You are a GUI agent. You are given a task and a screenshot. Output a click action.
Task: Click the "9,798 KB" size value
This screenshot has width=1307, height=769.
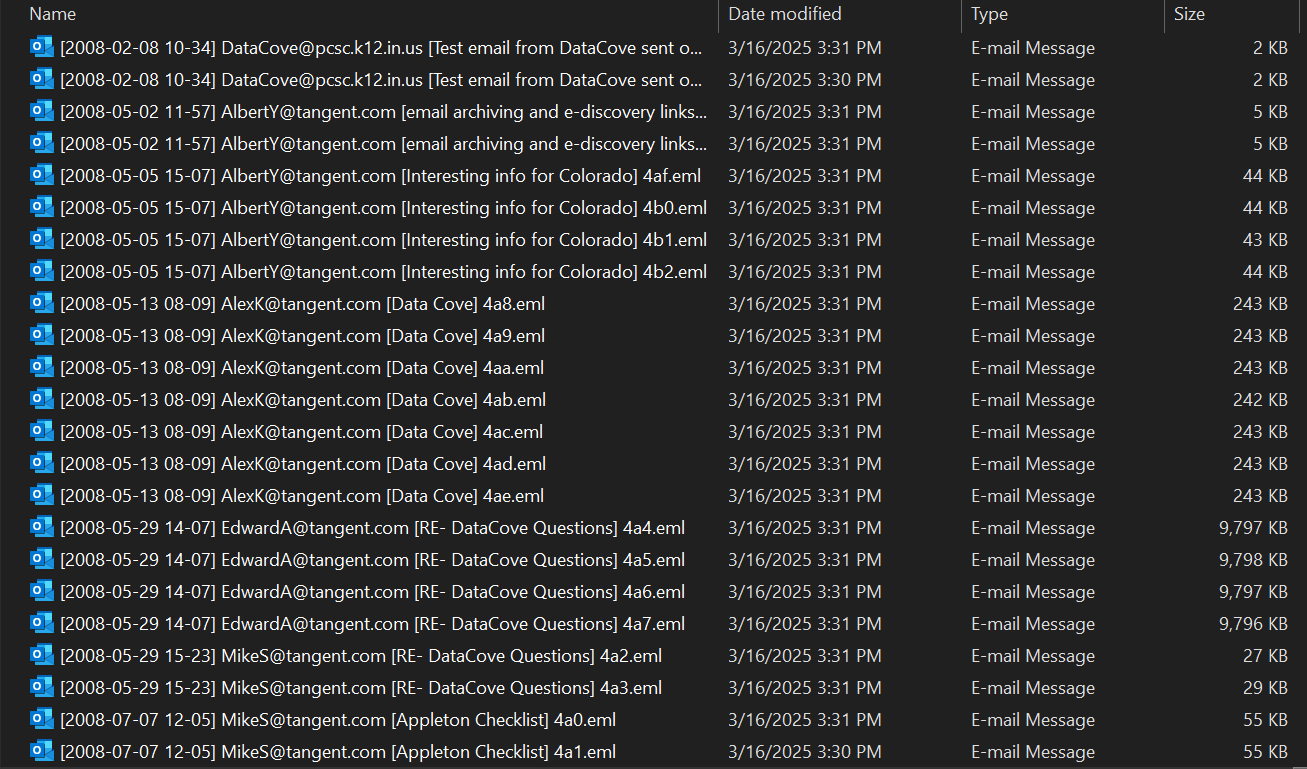pyautogui.click(x=1253, y=560)
